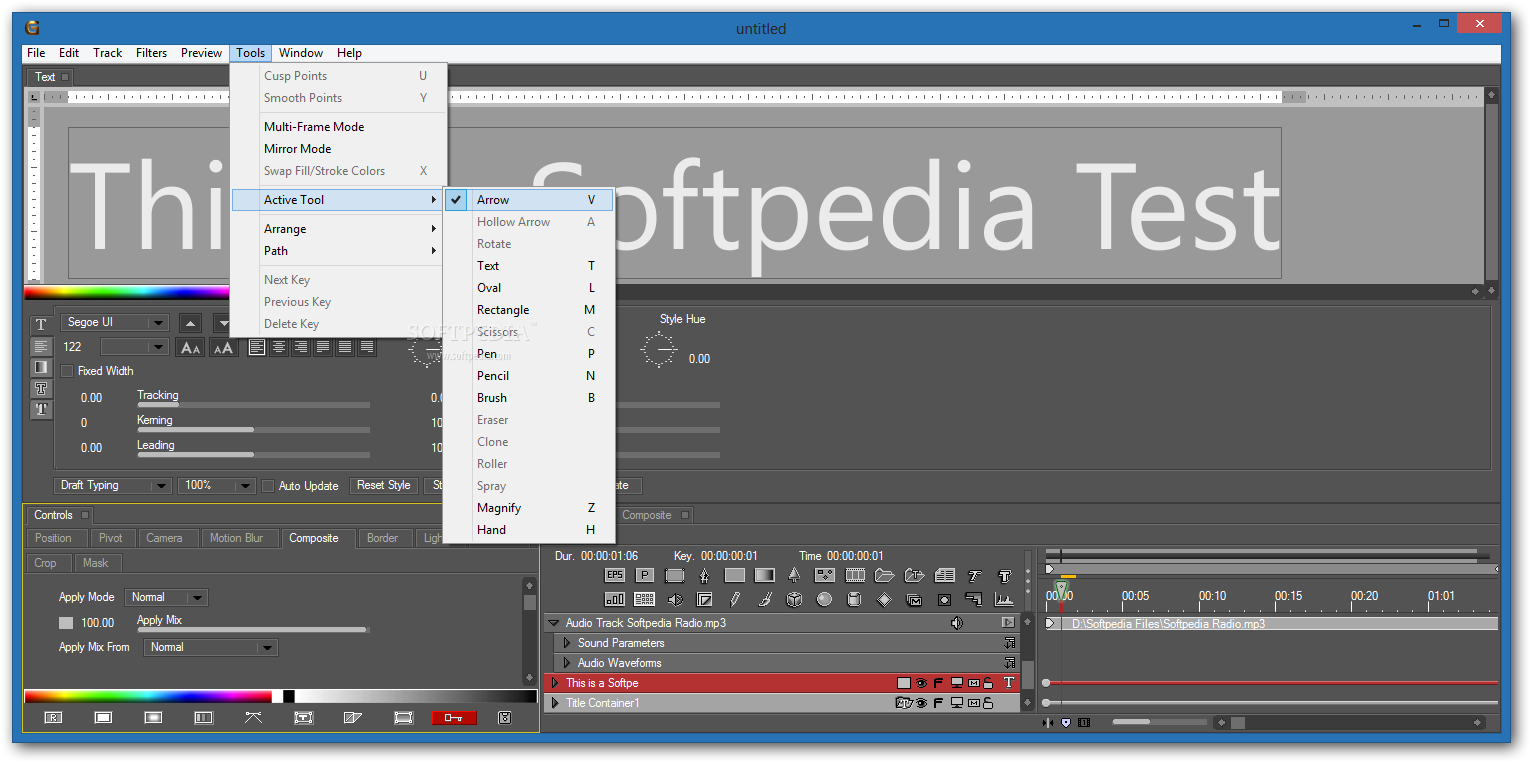
Task: Enable the Auto Update checkbox
Action: 267,486
